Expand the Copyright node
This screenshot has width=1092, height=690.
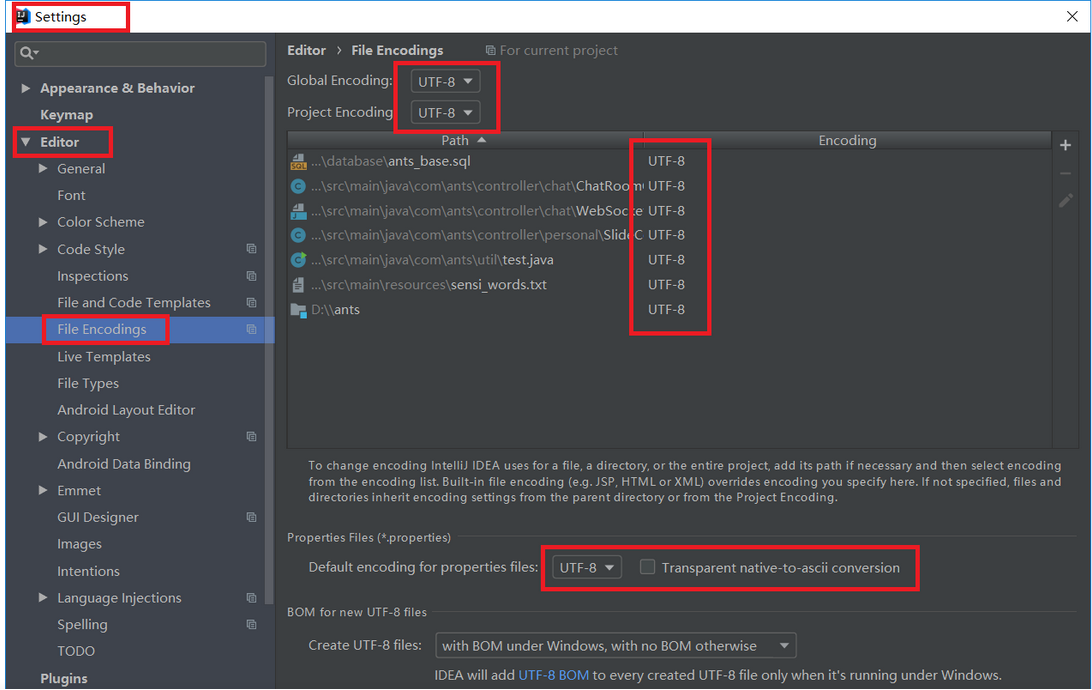coord(42,437)
